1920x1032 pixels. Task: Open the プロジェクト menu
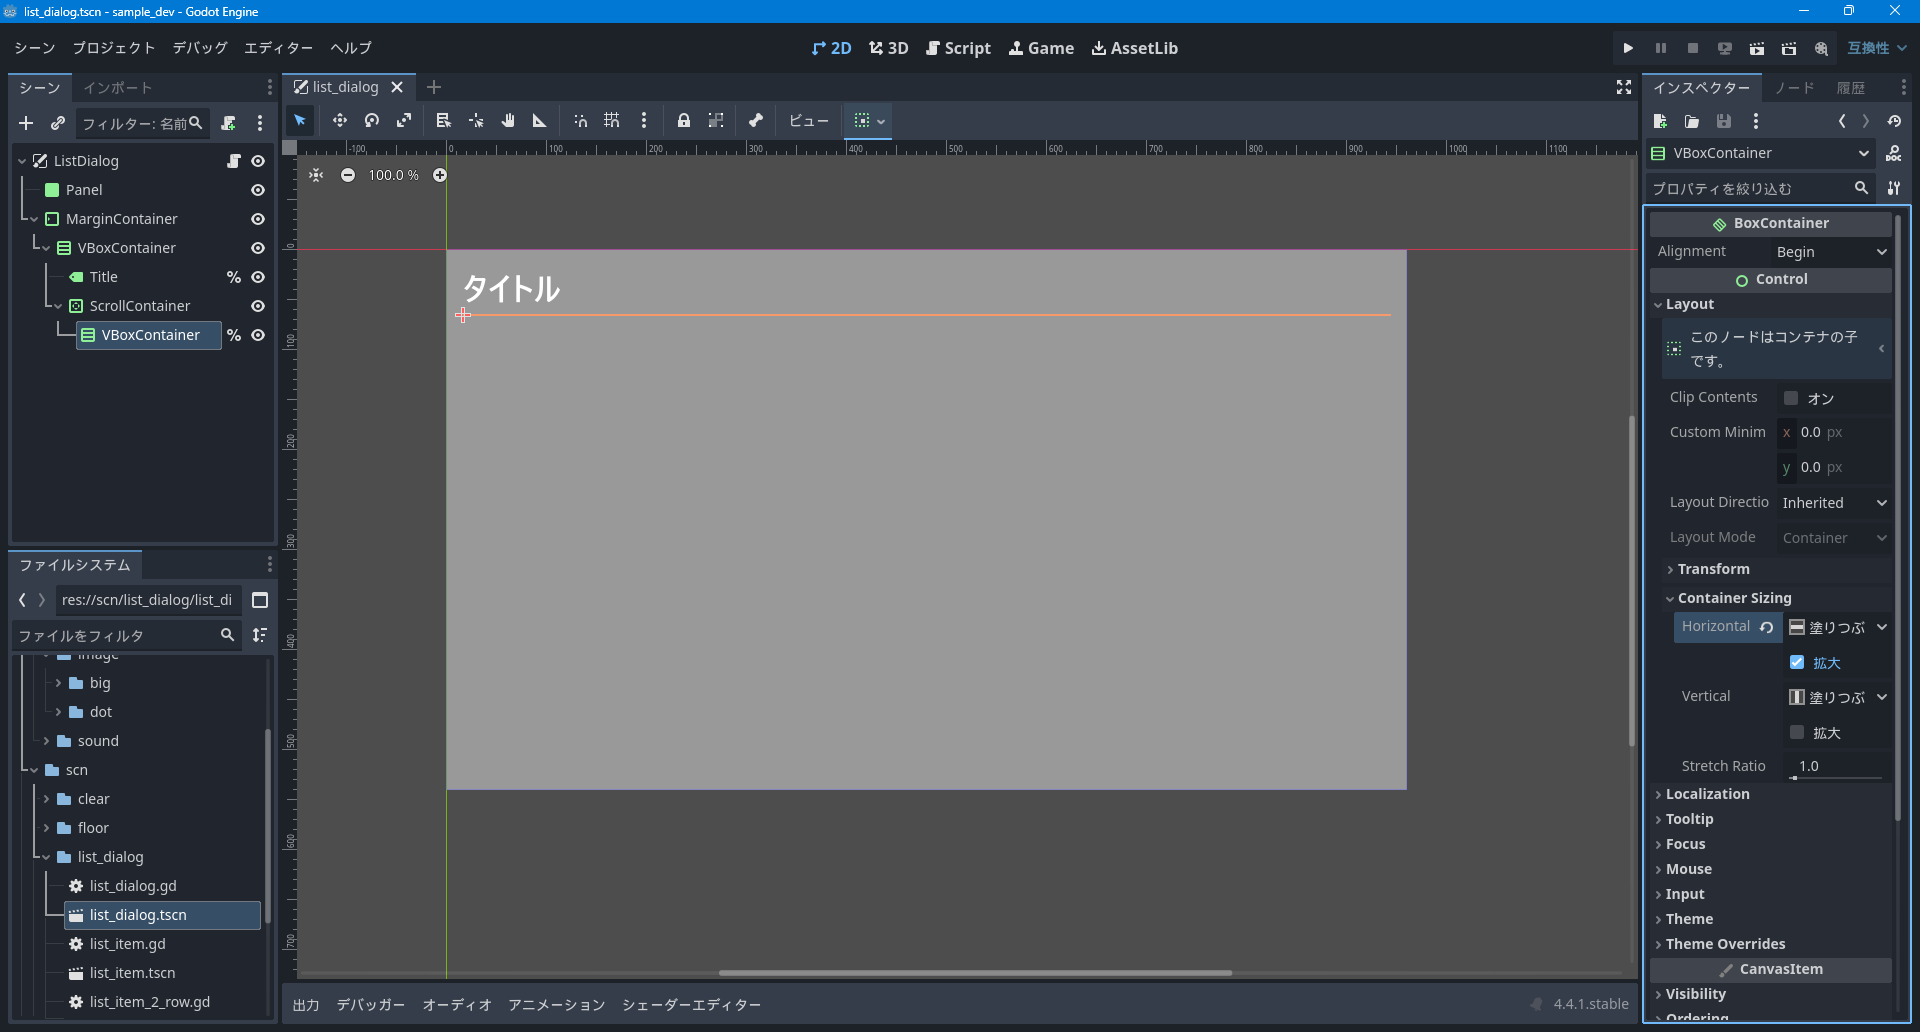[x=114, y=48]
